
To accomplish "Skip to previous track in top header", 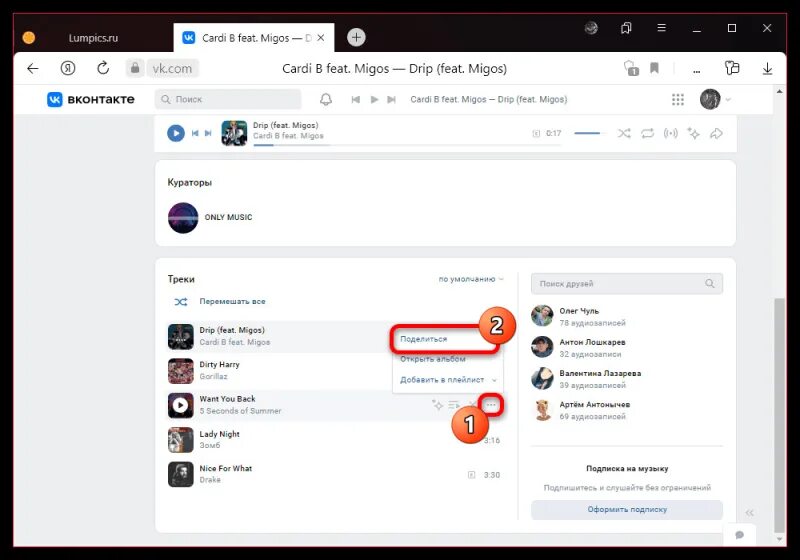I will (x=356, y=99).
